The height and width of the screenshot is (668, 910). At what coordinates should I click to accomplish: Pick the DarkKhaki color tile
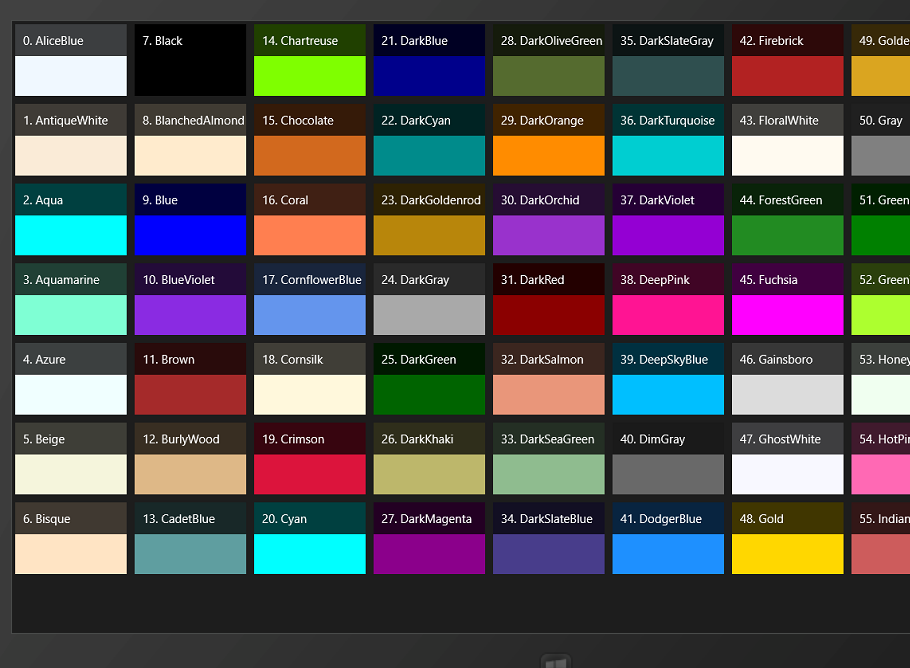point(429,458)
